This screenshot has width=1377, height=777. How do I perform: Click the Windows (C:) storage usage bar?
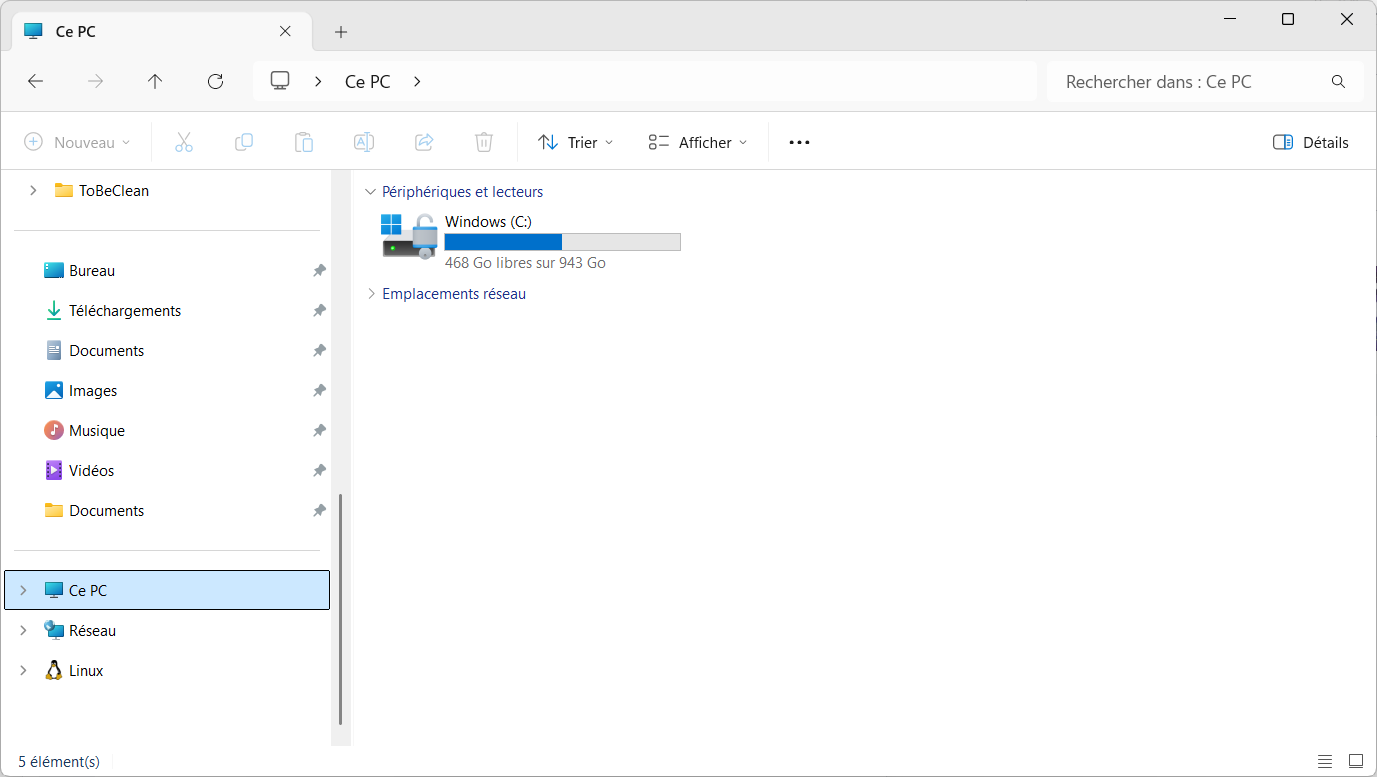pos(562,241)
